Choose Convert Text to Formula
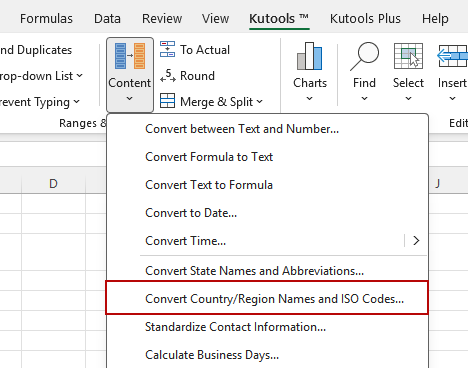468x368 pixels. pyautogui.click(x=267, y=185)
